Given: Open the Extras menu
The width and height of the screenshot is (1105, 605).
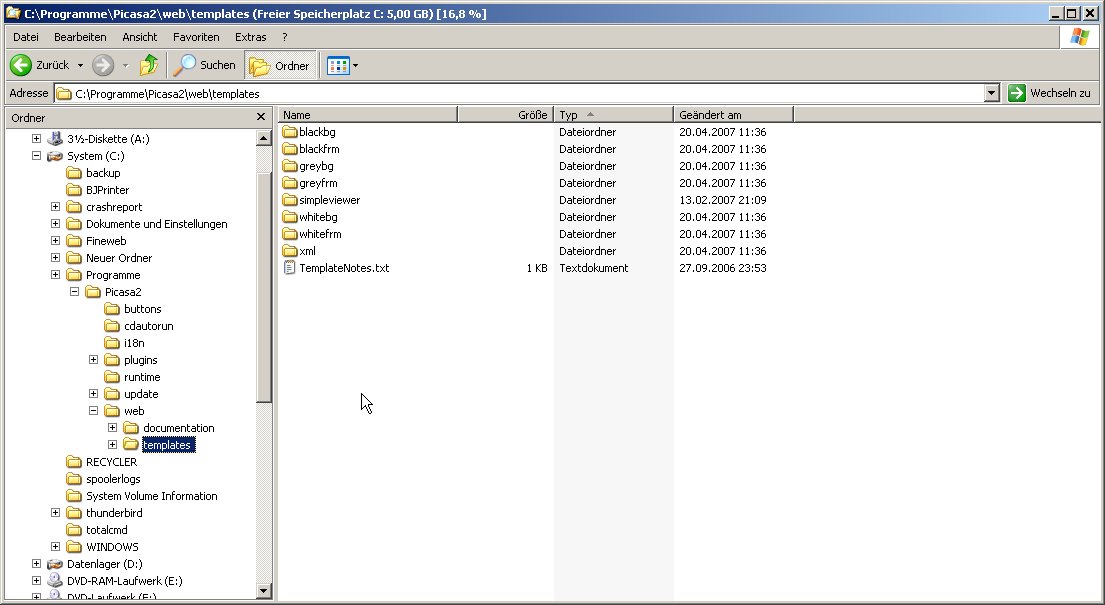Looking at the screenshot, I should (x=250, y=37).
